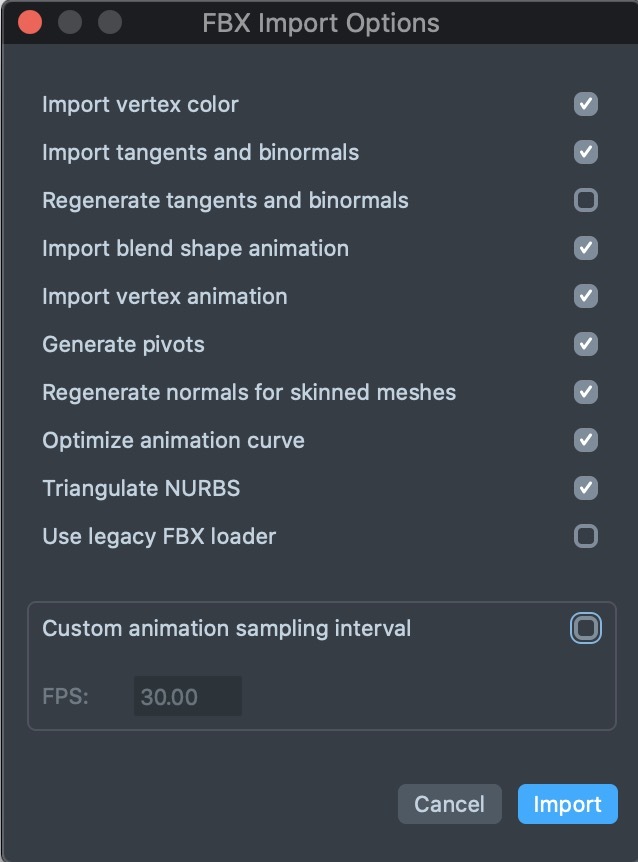Toggle Import blend shape animation checkbox
Screen dimensions: 638x862
coord(586,248)
